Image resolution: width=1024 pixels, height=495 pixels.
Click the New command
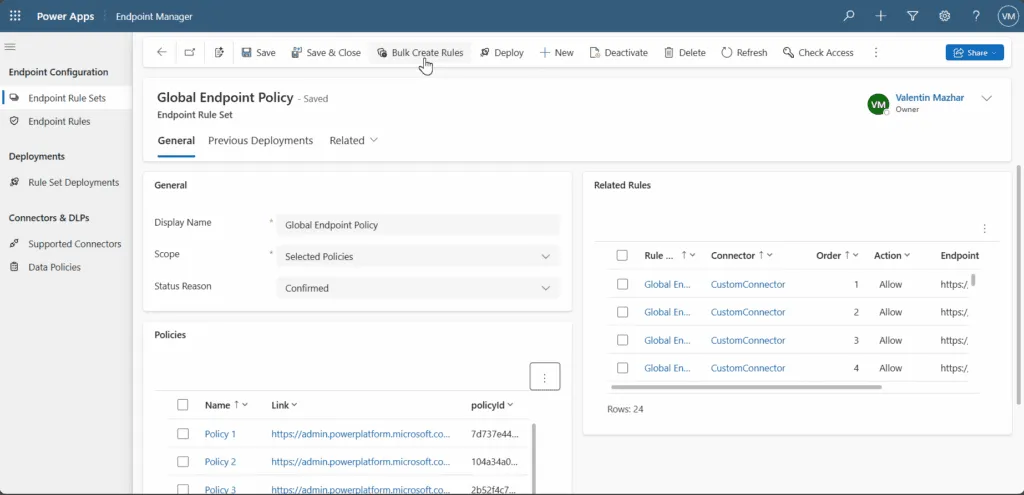[556, 53]
